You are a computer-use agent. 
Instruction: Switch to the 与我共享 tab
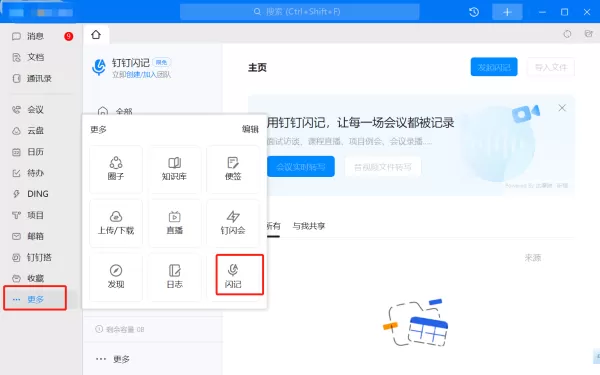coord(308,226)
